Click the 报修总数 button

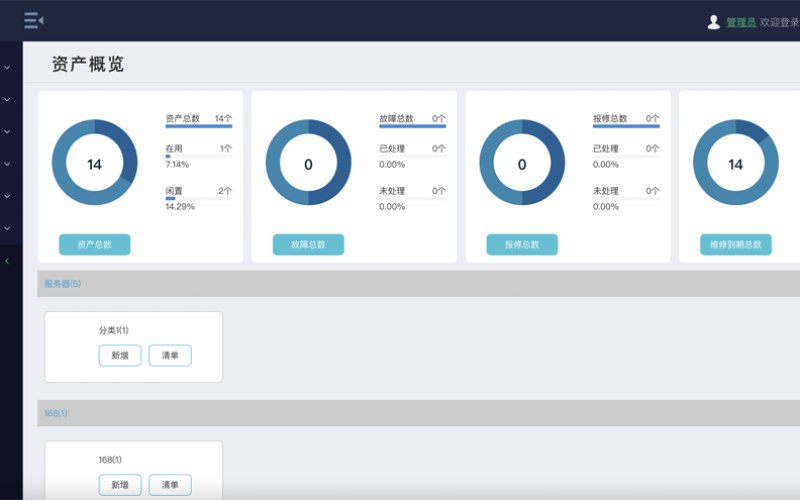click(x=522, y=244)
